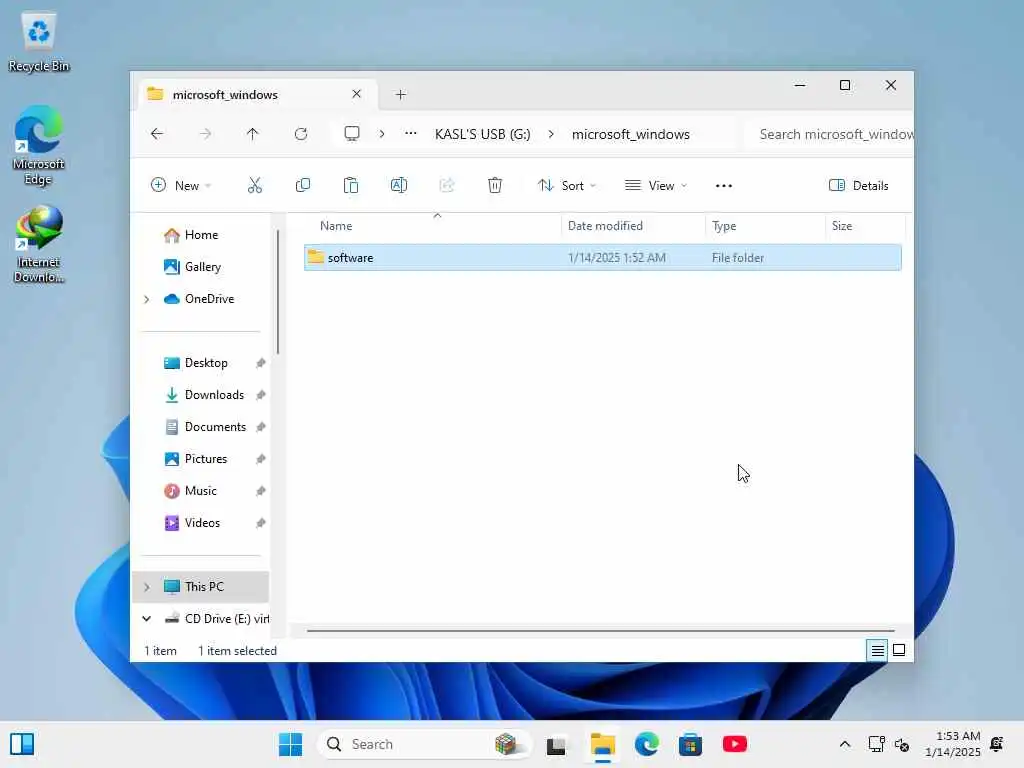1024x768 pixels.
Task: Open the Sort dropdown menu
Action: pos(567,185)
